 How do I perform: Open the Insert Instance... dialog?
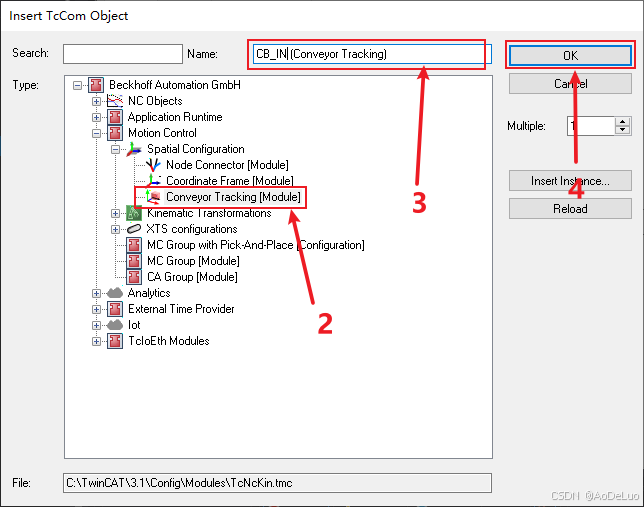[570, 181]
